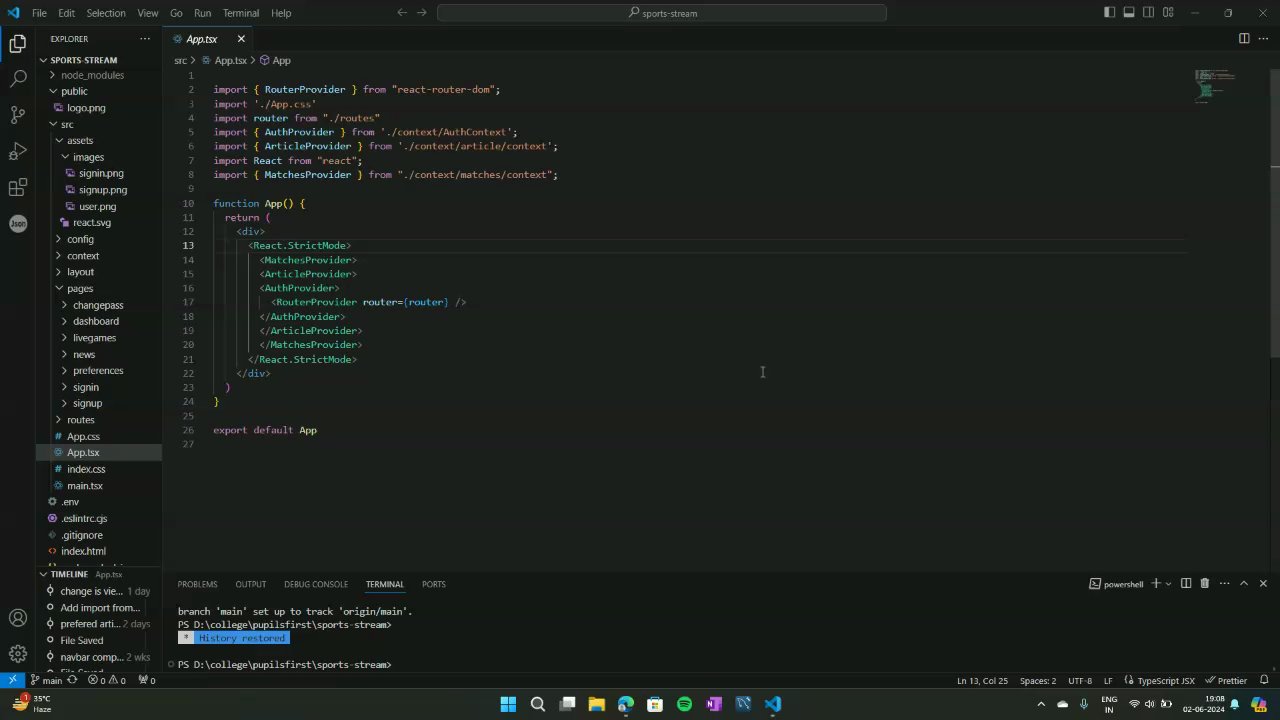The width and height of the screenshot is (1280, 720).
Task: Toggle the bottom panel visibility
Action: (1129, 13)
